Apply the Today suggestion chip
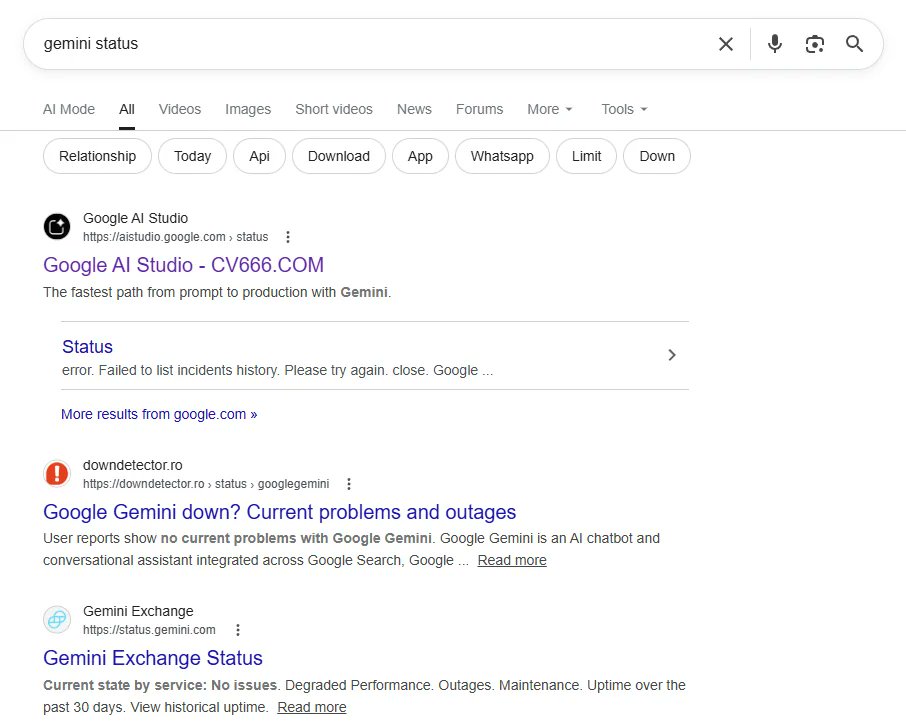Viewport: 906px width, 727px height. coord(192,156)
